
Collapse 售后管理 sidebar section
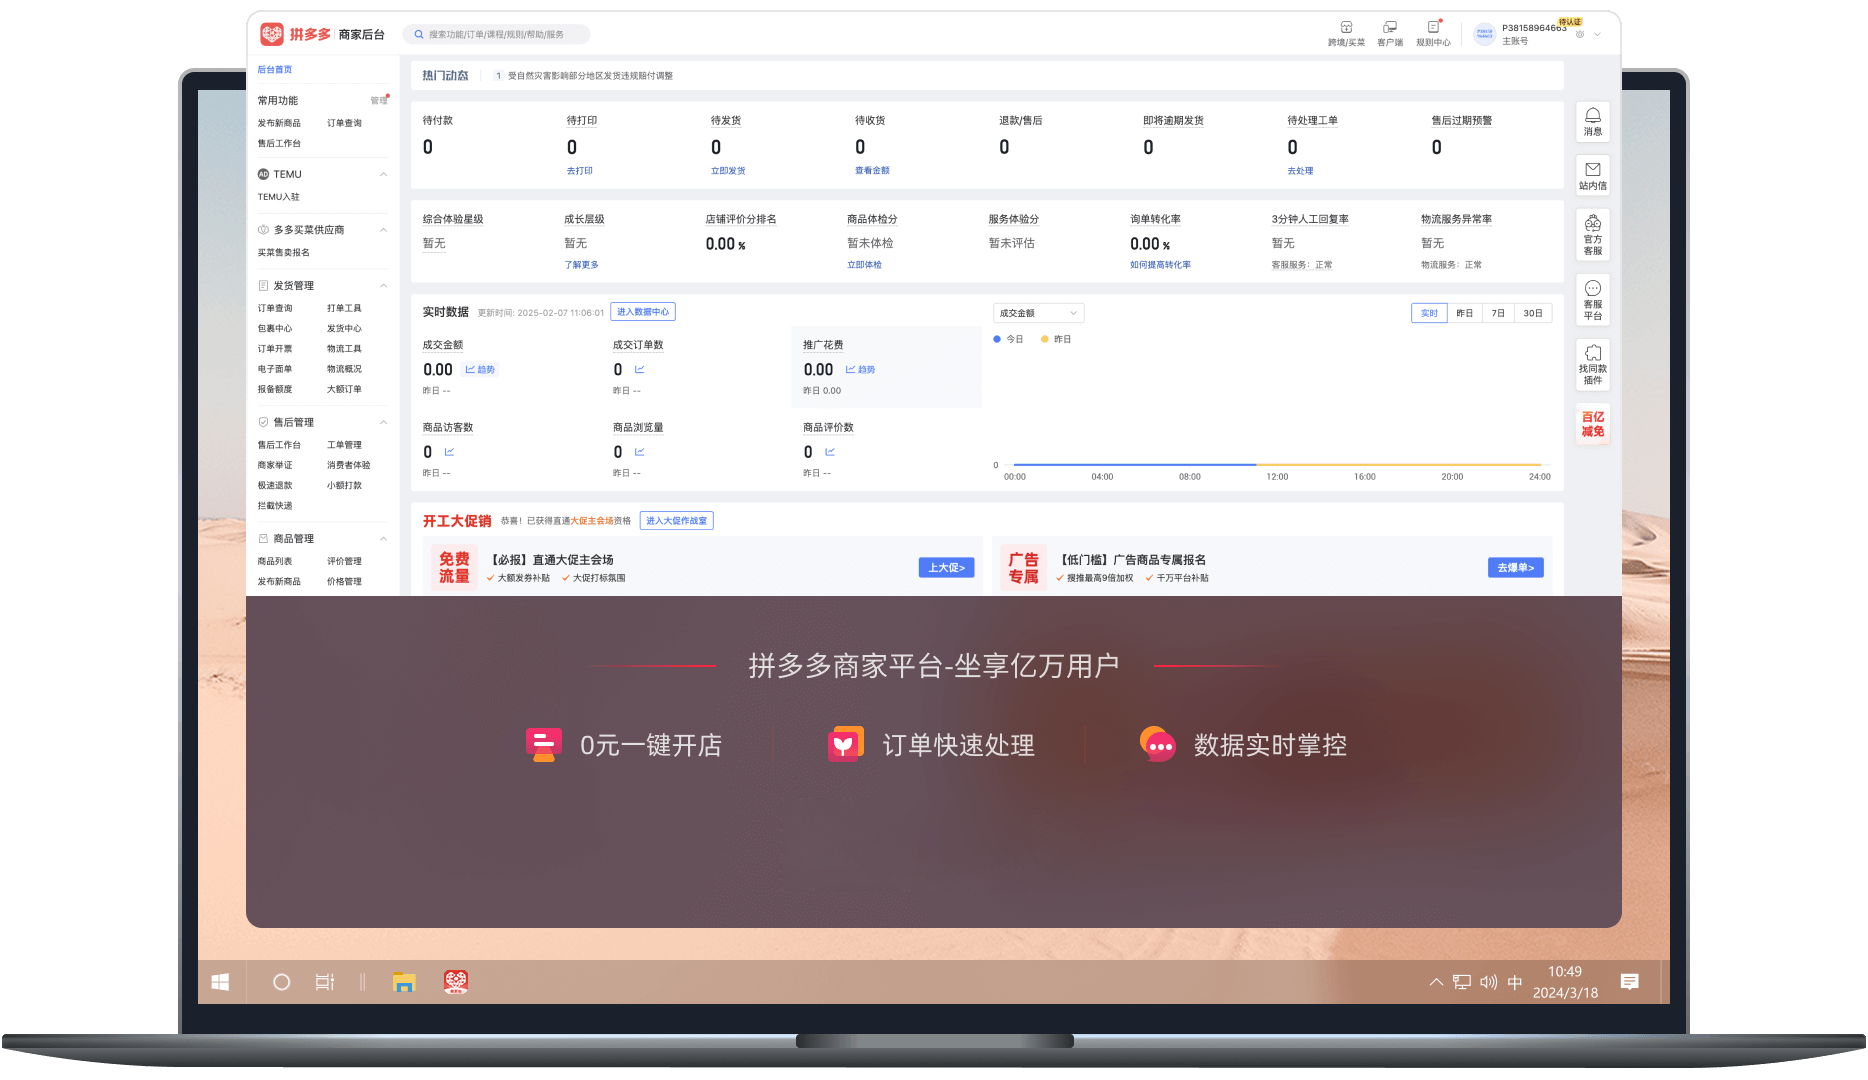pyautogui.click(x=383, y=422)
